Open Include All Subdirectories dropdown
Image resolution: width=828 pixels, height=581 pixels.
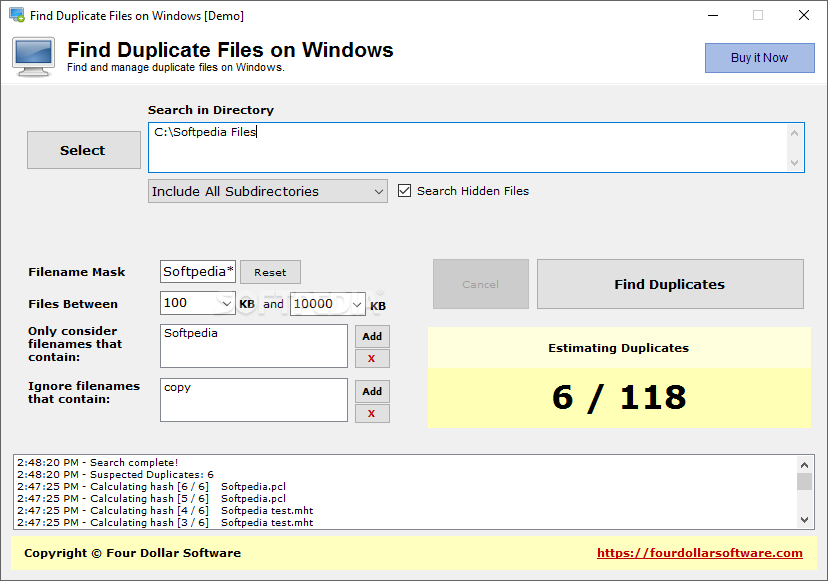[268, 191]
